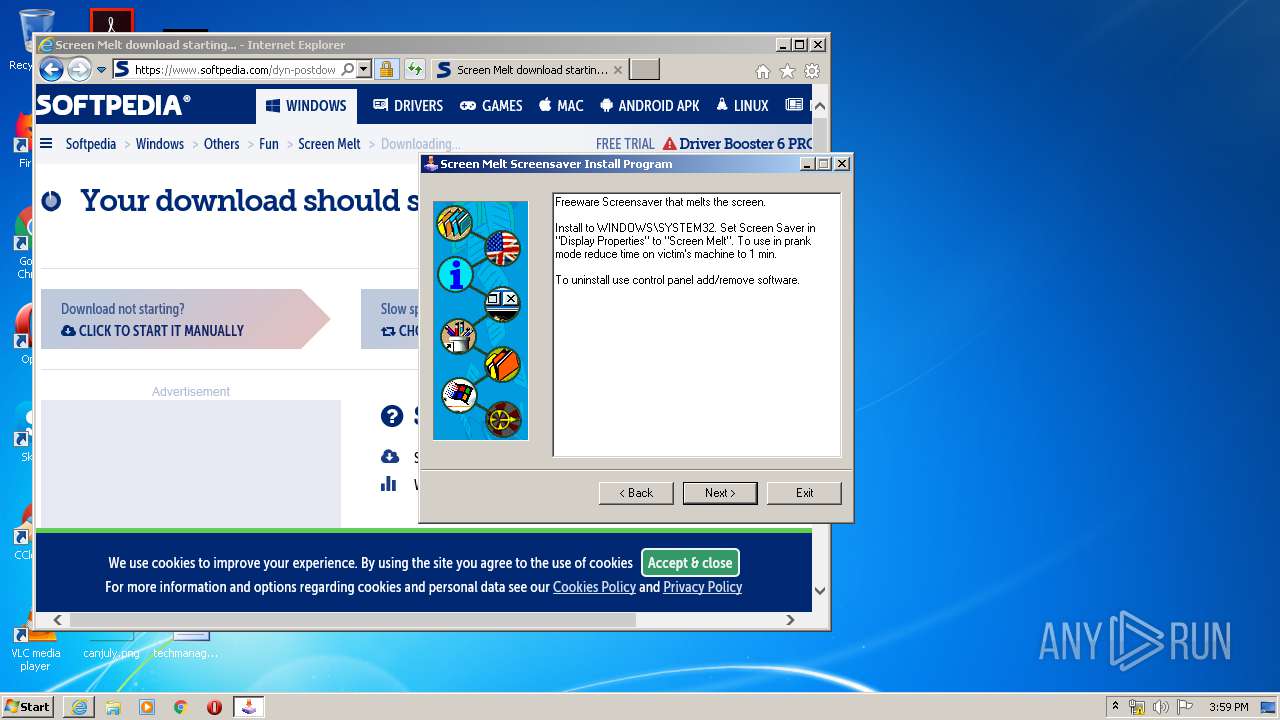Click the Accept & close cookies button
Viewport: 1280px width, 720px height.
(x=690, y=563)
